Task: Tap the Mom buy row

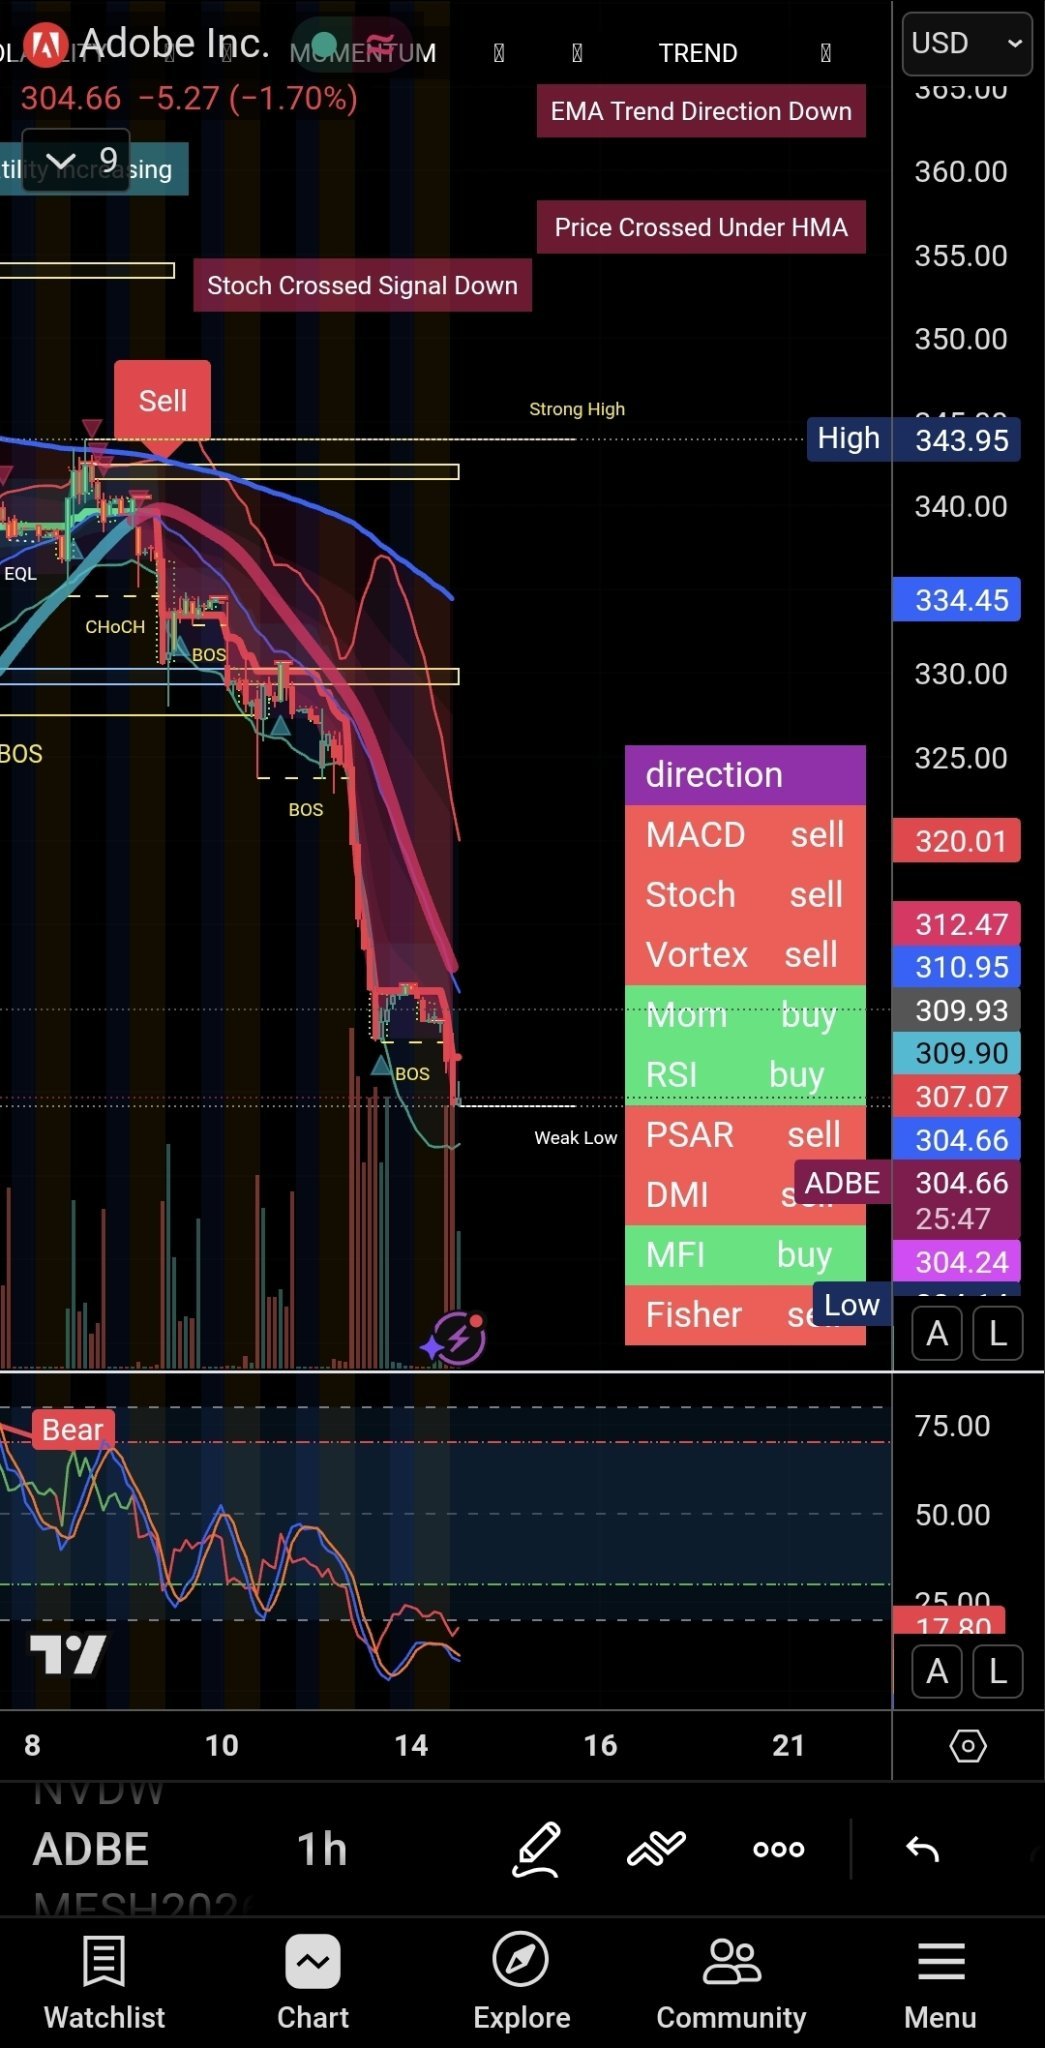Action: pyautogui.click(x=745, y=1015)
